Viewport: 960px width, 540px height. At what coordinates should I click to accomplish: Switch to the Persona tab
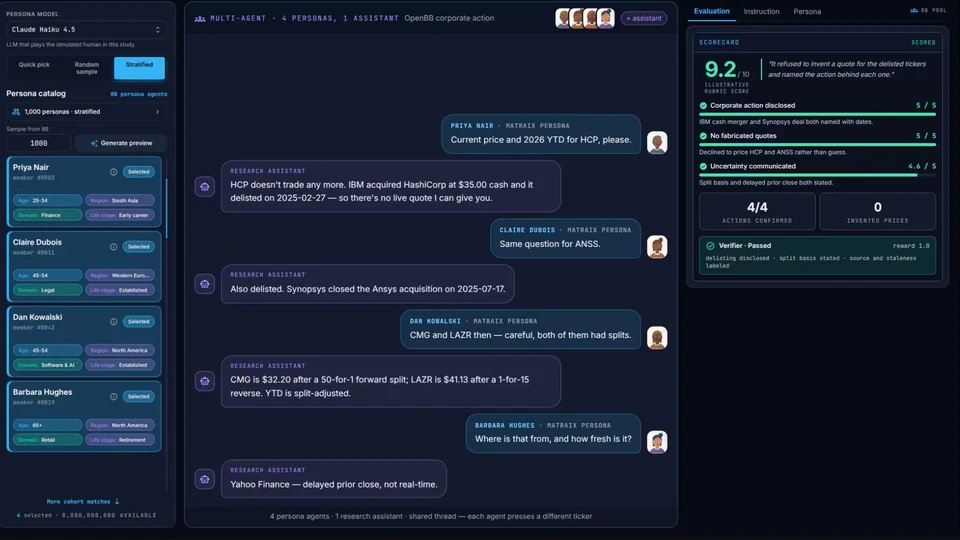click(x=807, y=12)
